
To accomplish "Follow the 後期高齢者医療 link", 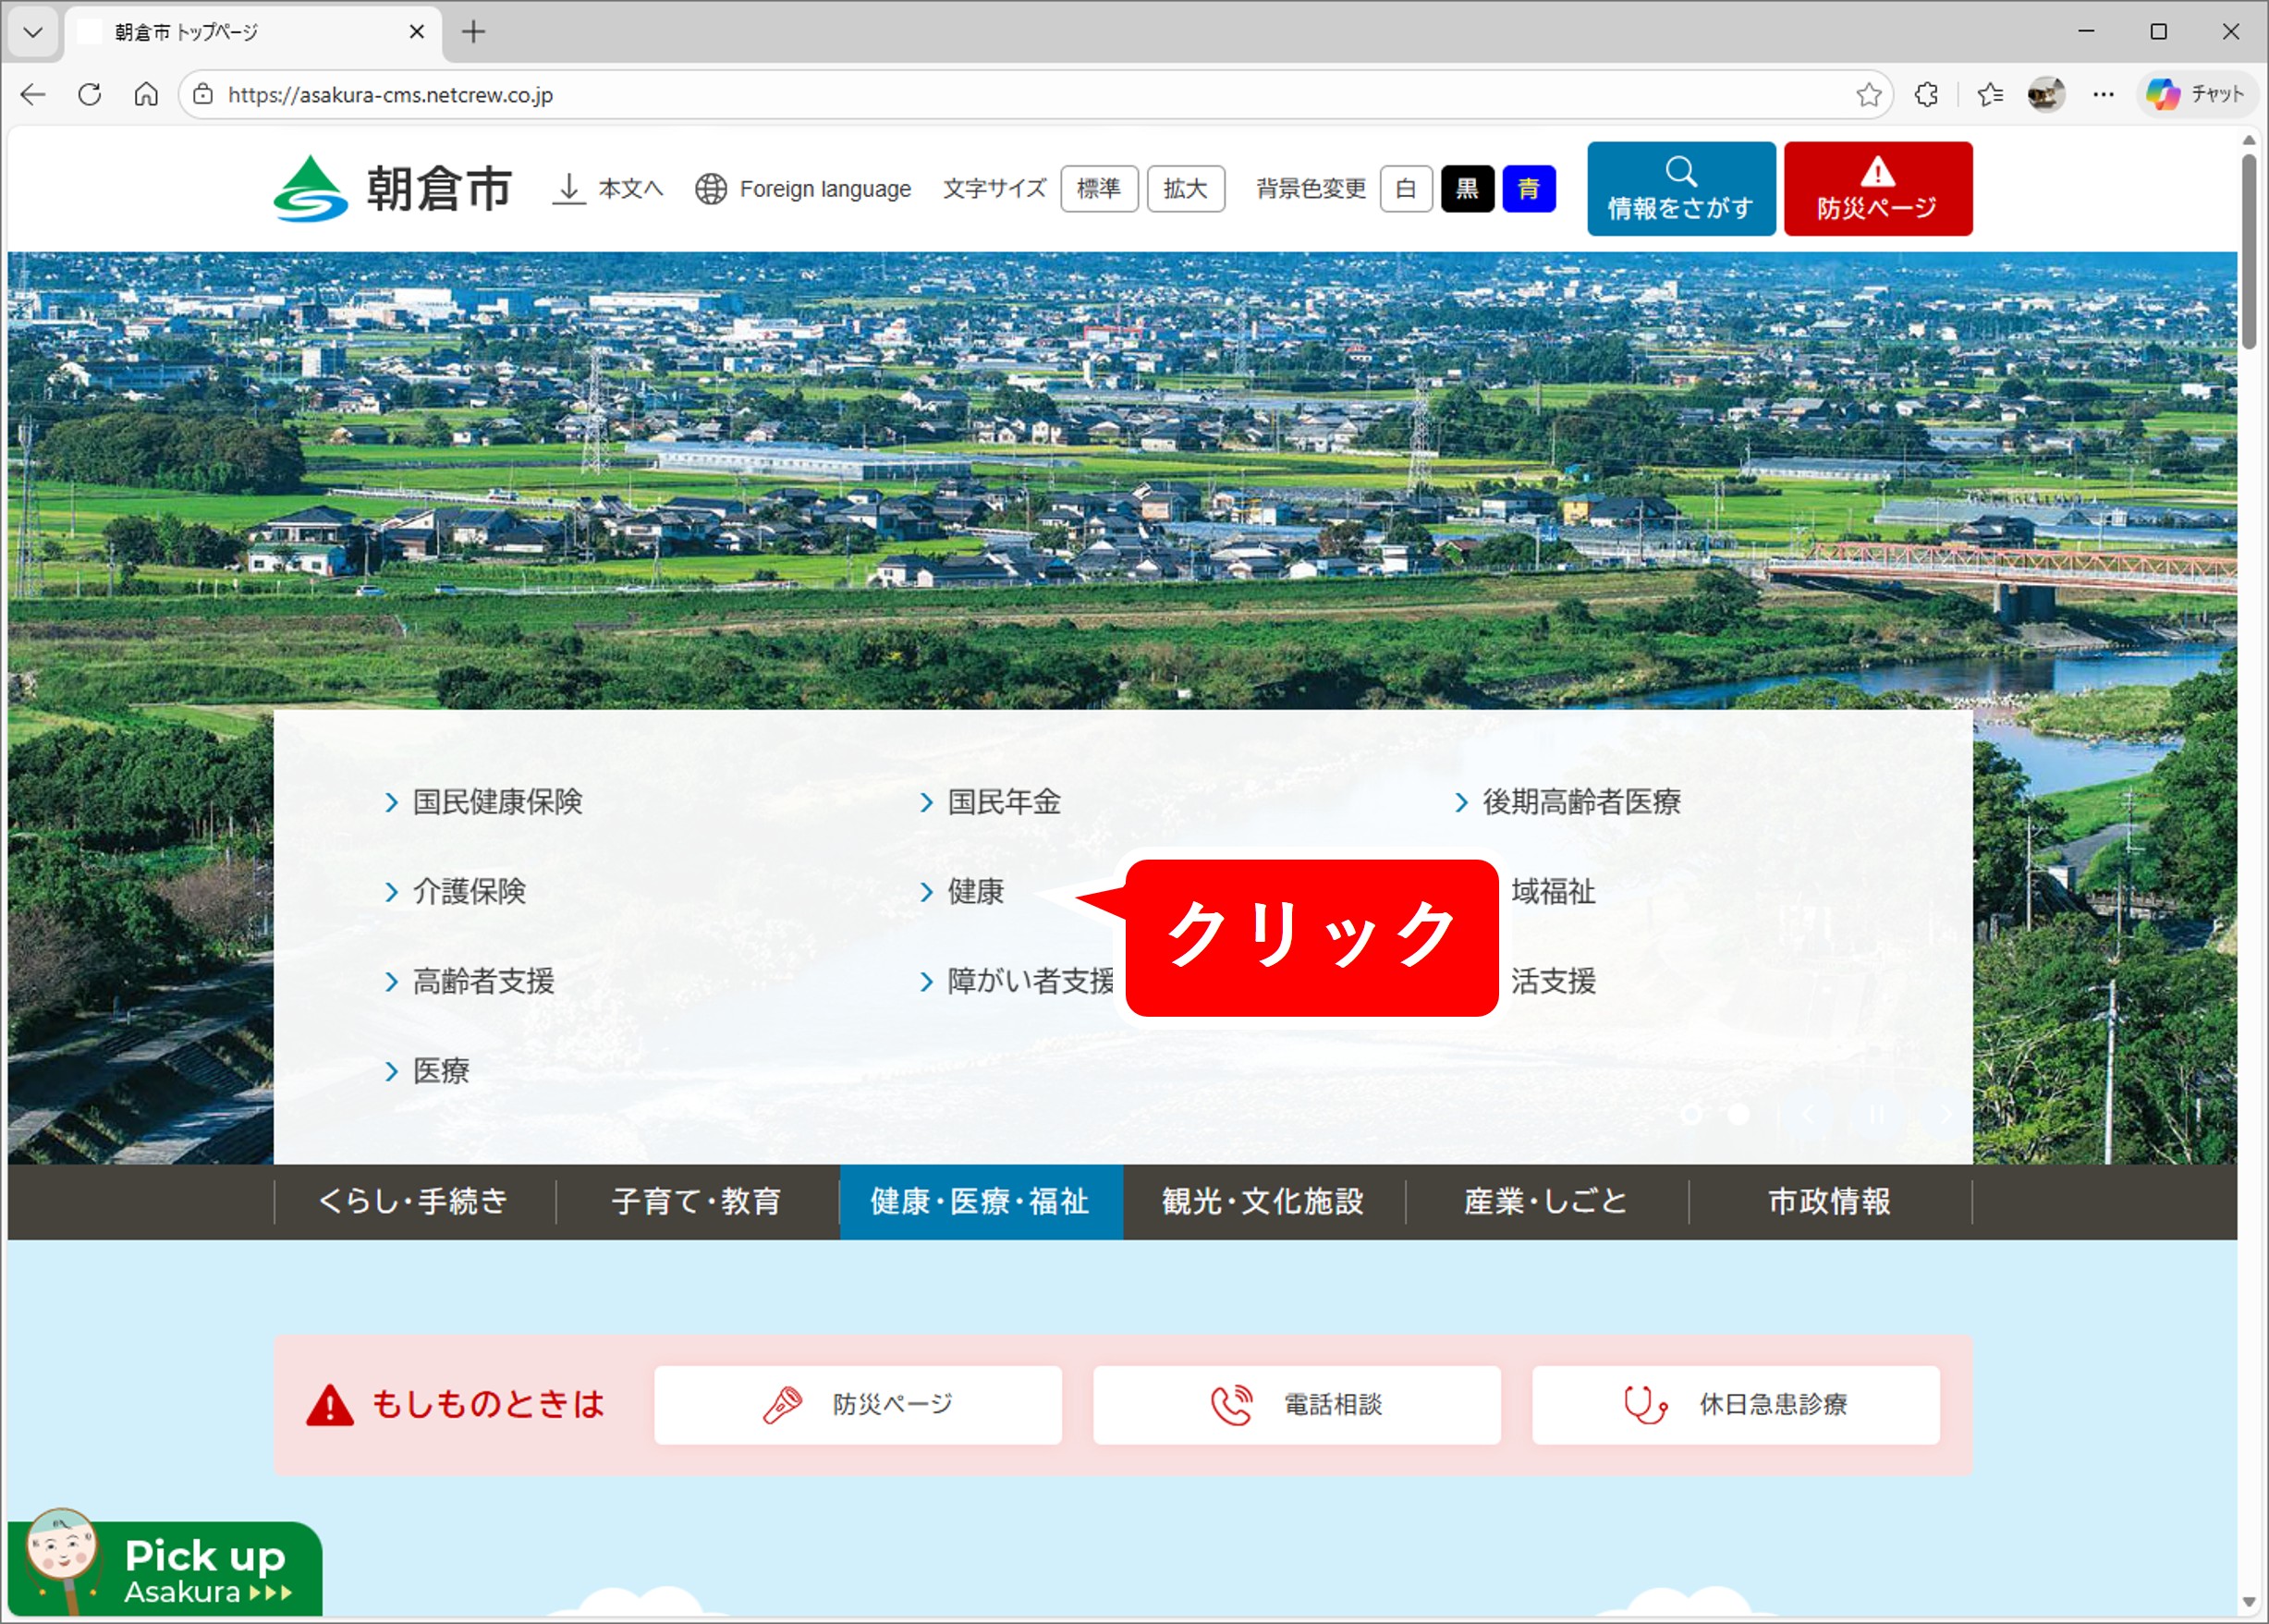I will click(x=1580, y=801).
